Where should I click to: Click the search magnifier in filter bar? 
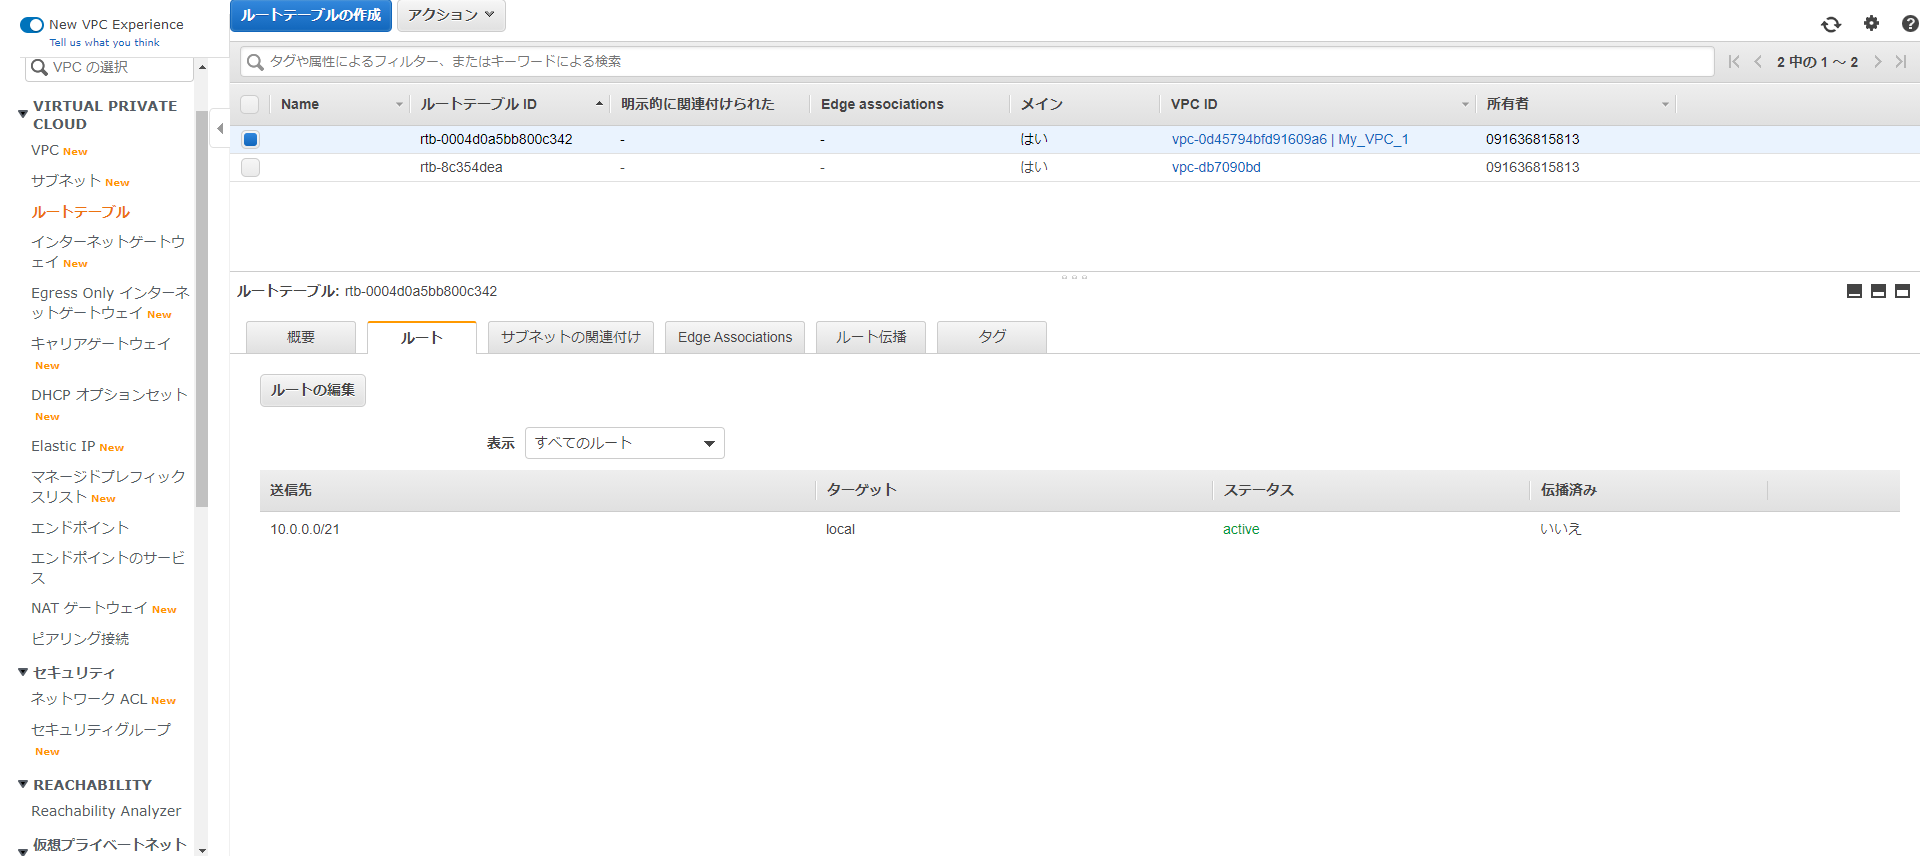pyautogui.click(x=255, y=62)
